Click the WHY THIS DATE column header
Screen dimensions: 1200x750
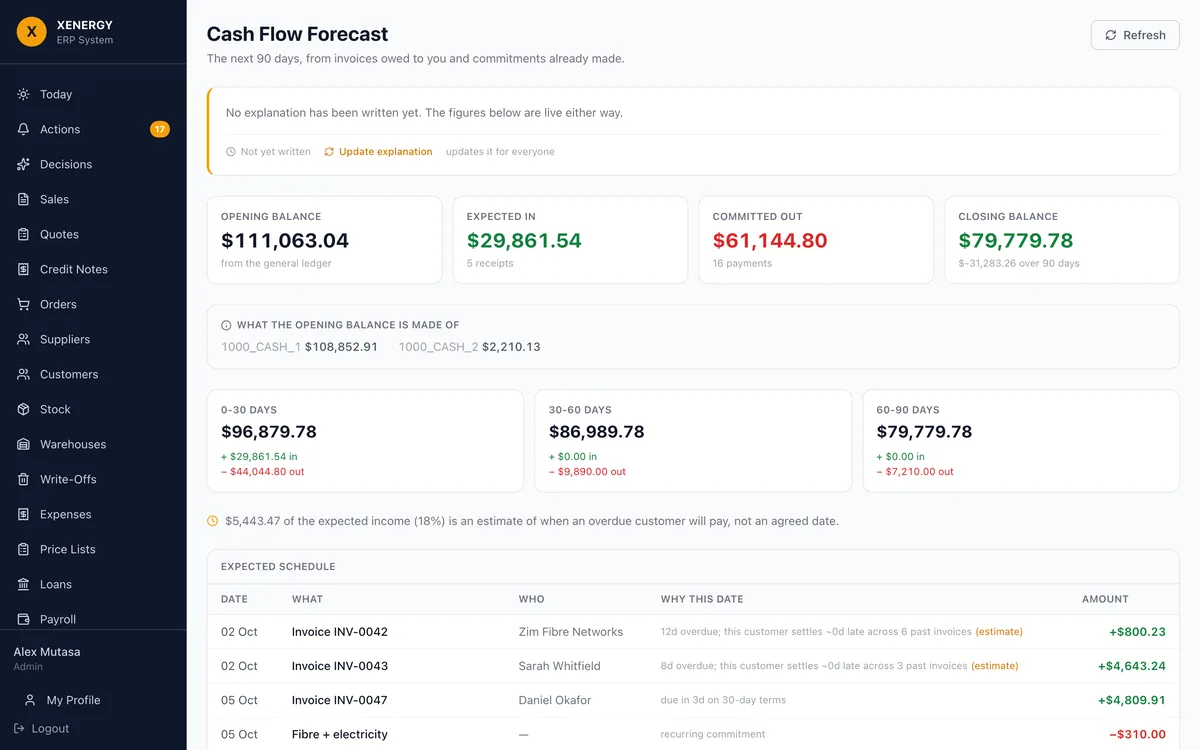point(702,599)
